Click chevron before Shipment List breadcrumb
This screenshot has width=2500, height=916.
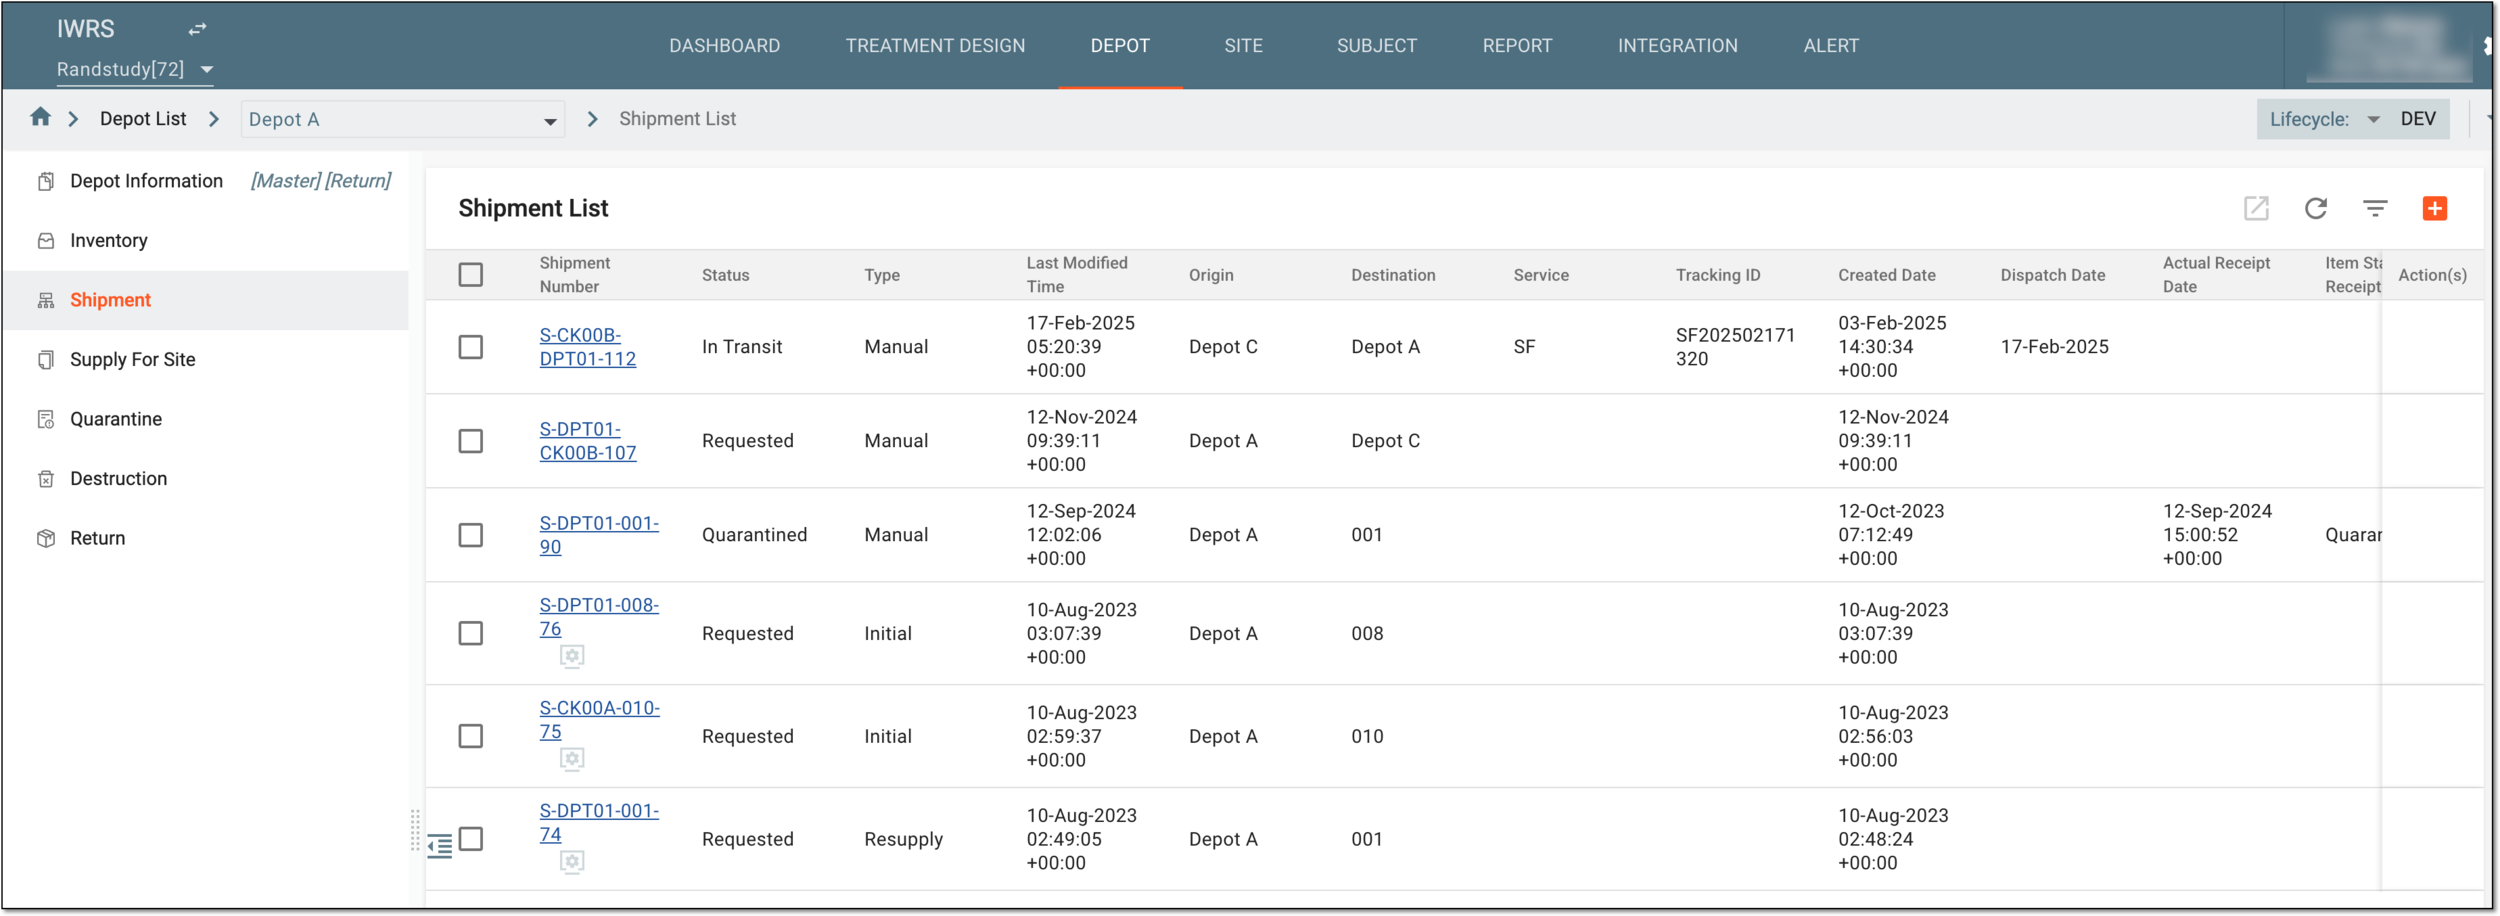593,119
